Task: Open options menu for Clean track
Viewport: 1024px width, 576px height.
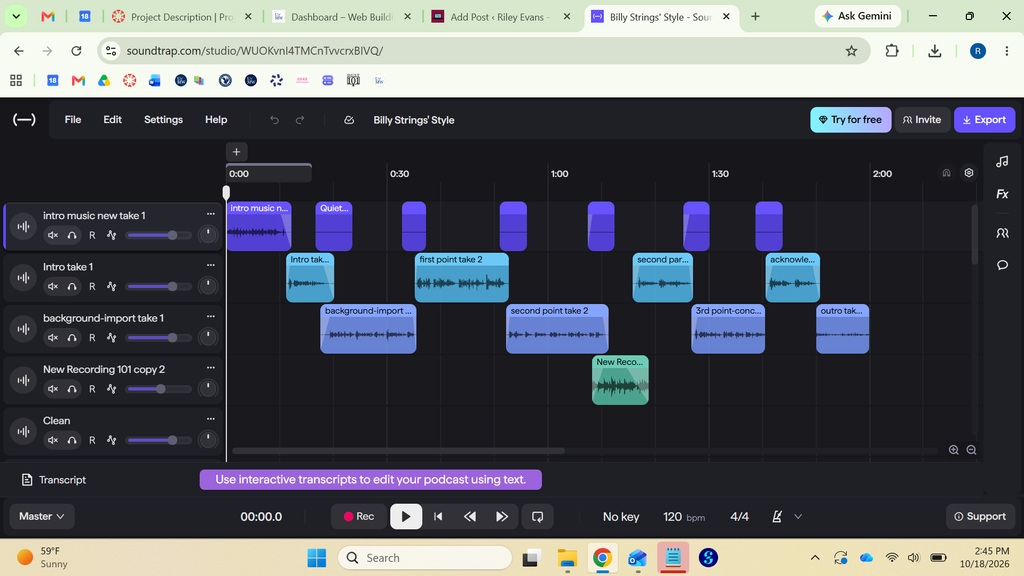Action: click(210, 419)
